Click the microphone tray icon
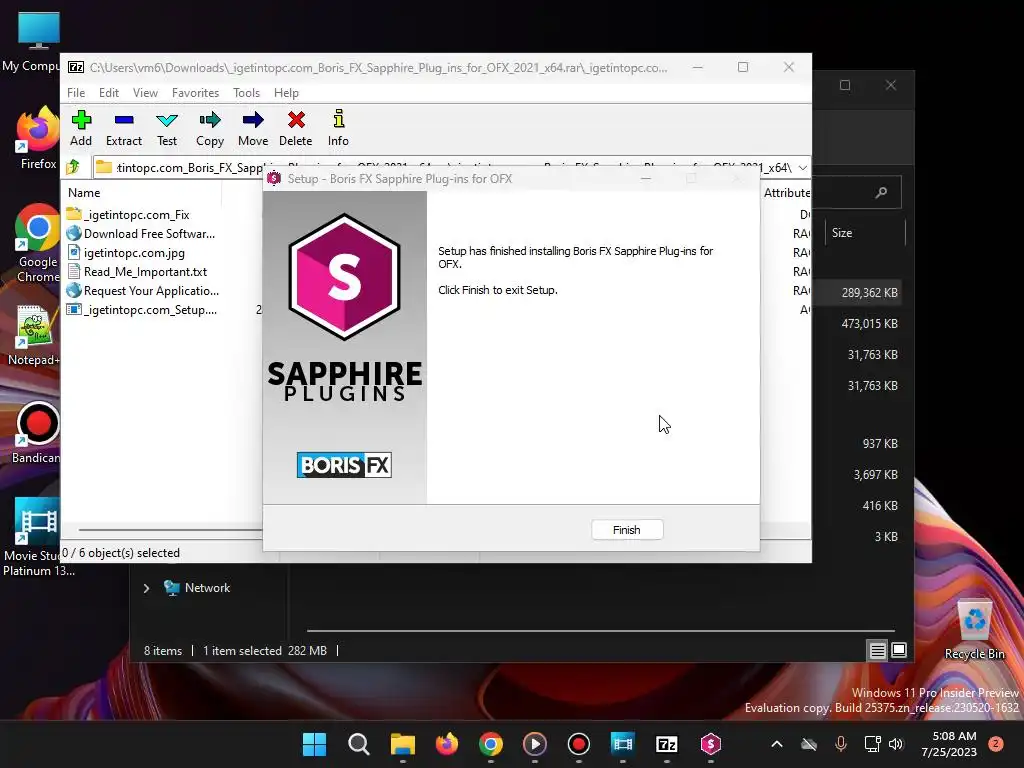The width and height of the screenshot is (1024, 768). click(841, 744)
